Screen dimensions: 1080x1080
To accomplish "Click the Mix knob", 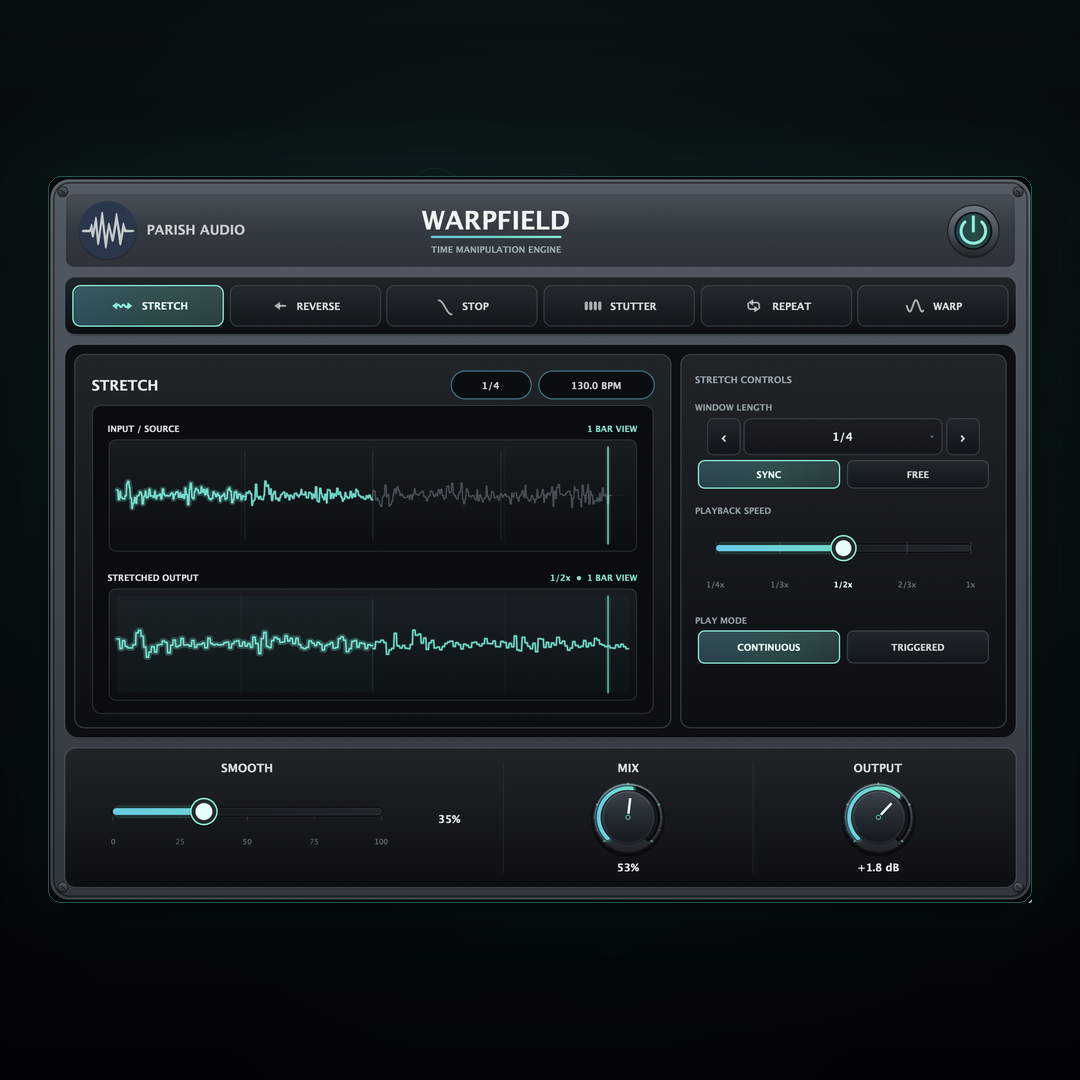I will (x=627, y=818).
